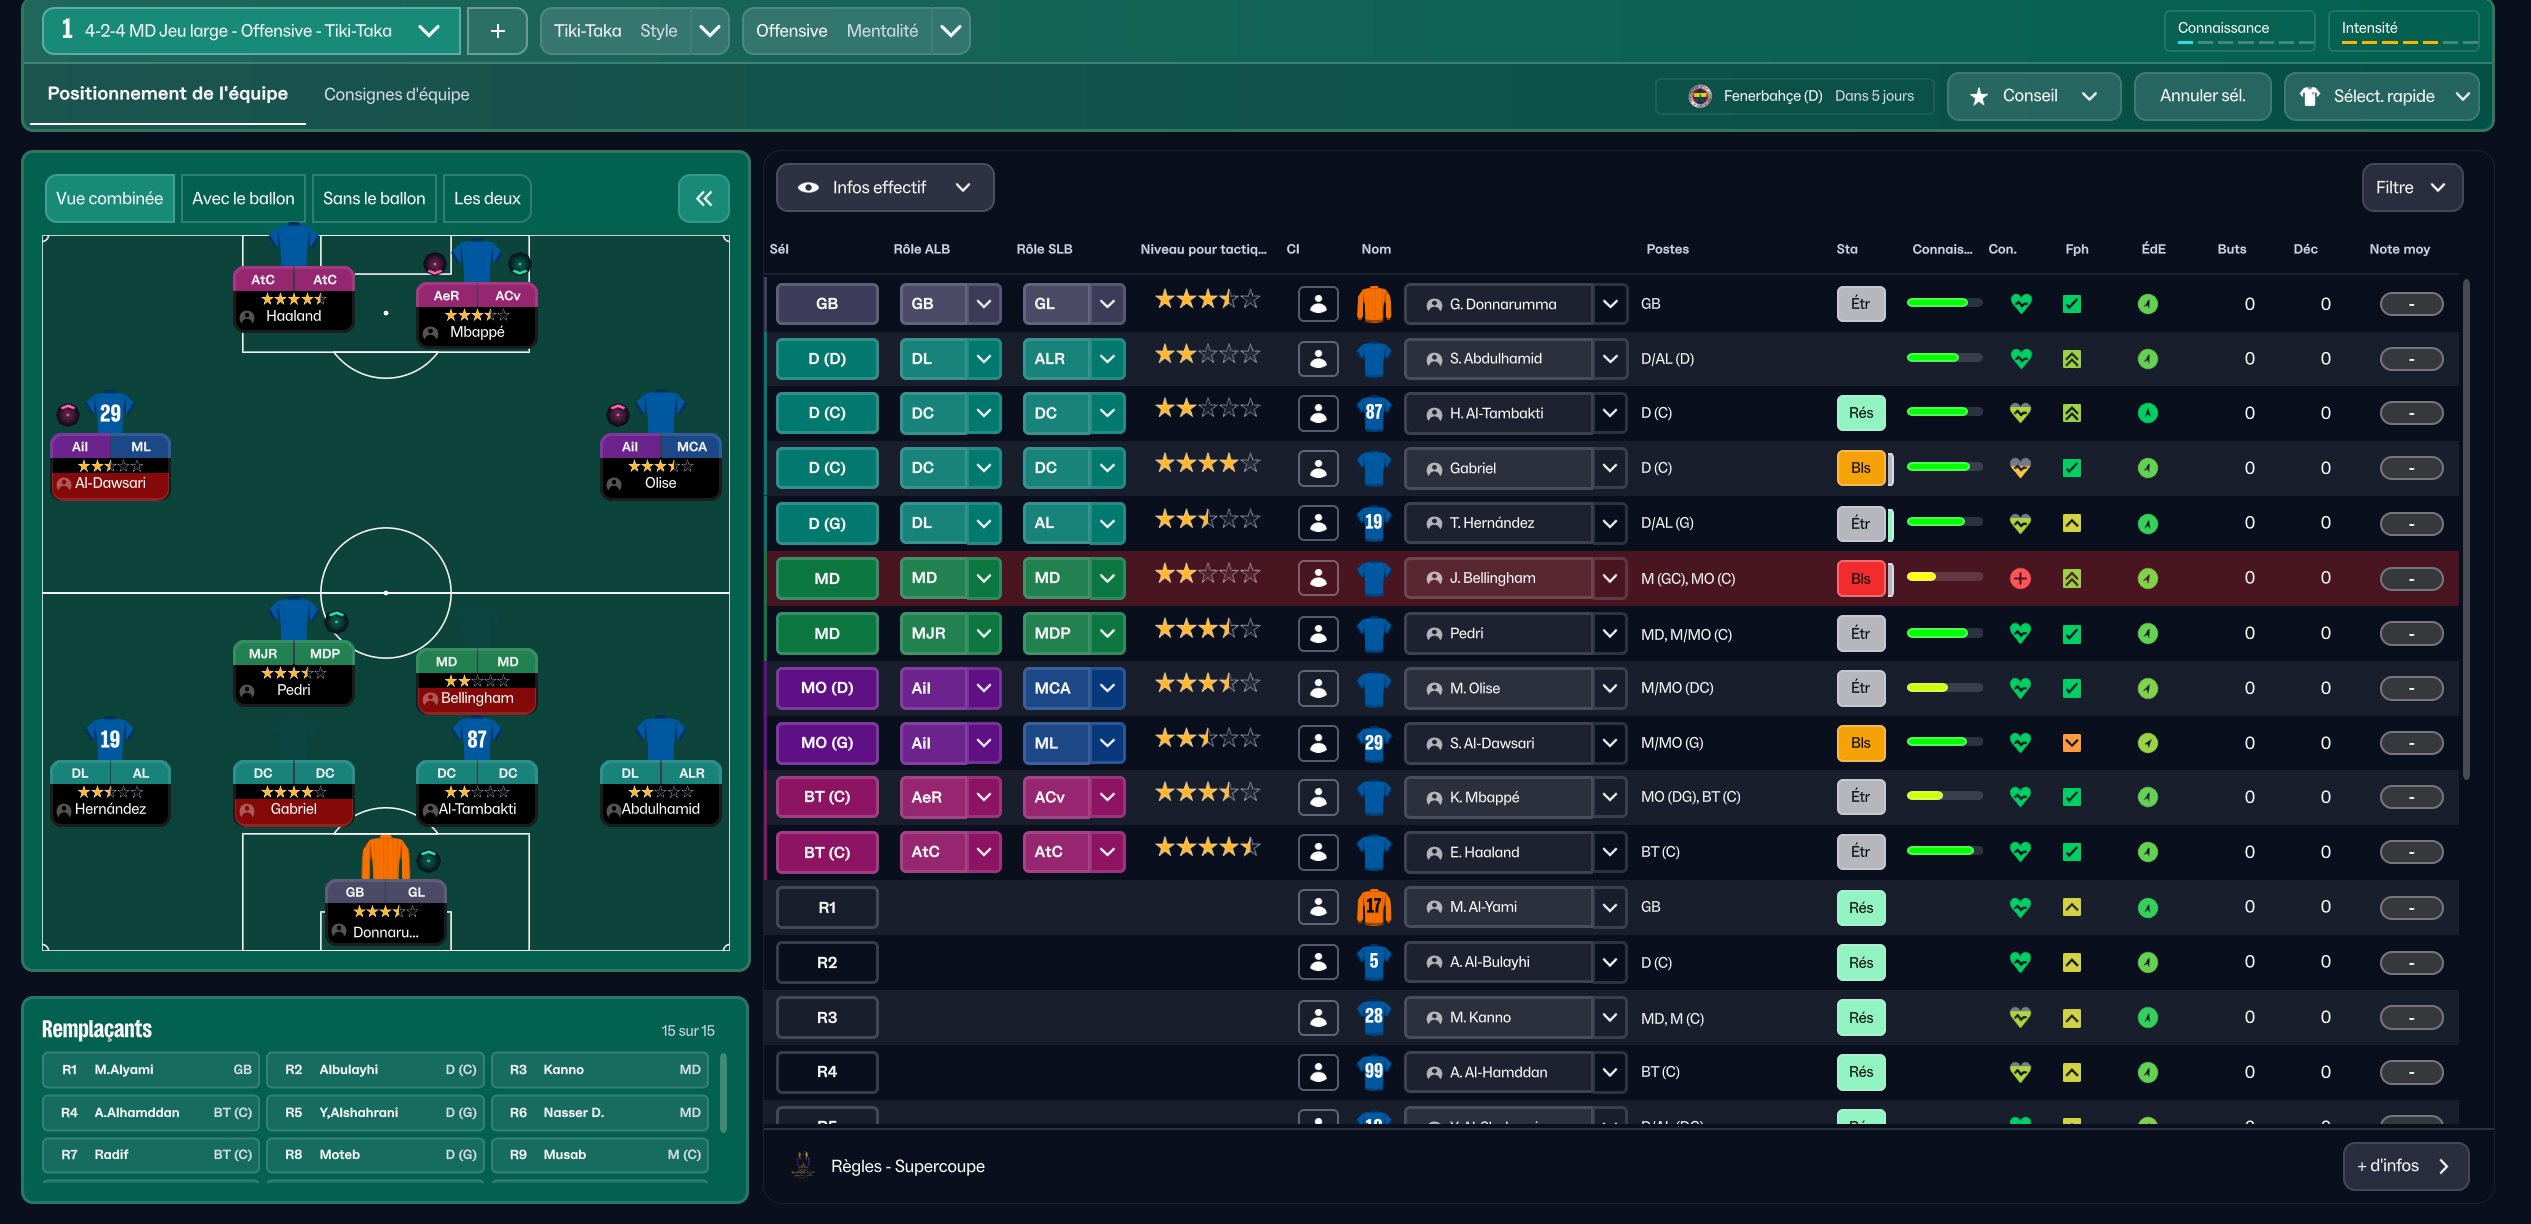Open the Filtre dropdown

[2412, 188]
